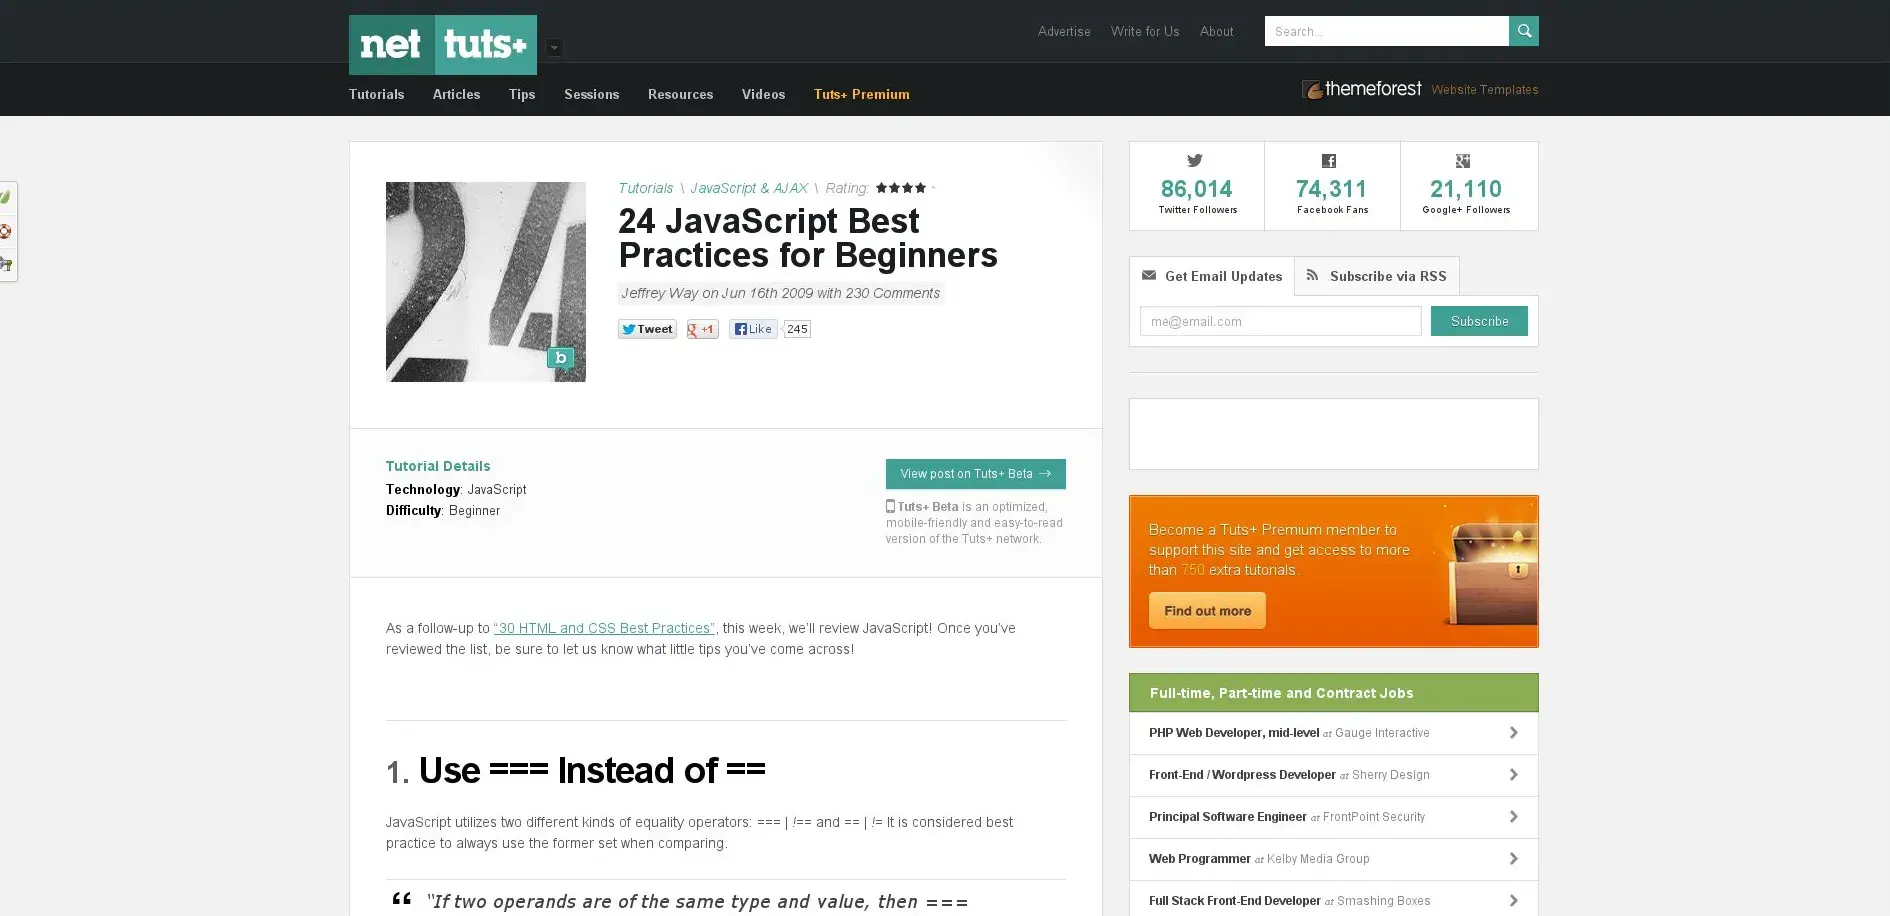Click the Nettuts+ logo
The height and width of the screenshot is (916, 1890).
[x=442, y=45]
